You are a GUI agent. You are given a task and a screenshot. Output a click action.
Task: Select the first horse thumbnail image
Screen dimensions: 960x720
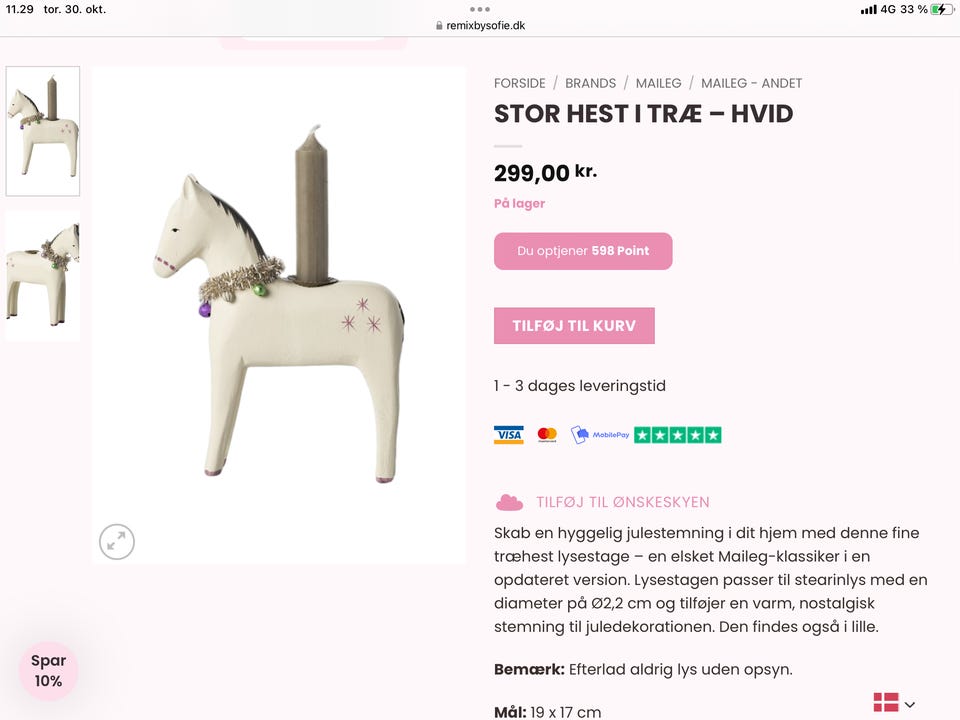pyautogui.click(x=43, y=131)
